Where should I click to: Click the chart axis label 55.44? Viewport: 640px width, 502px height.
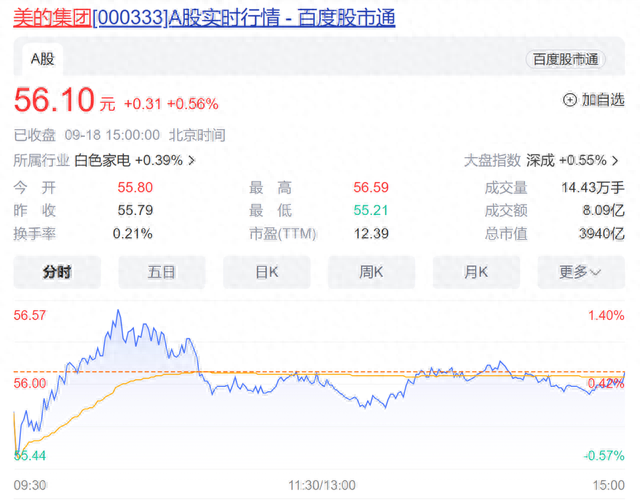point(30,455)
